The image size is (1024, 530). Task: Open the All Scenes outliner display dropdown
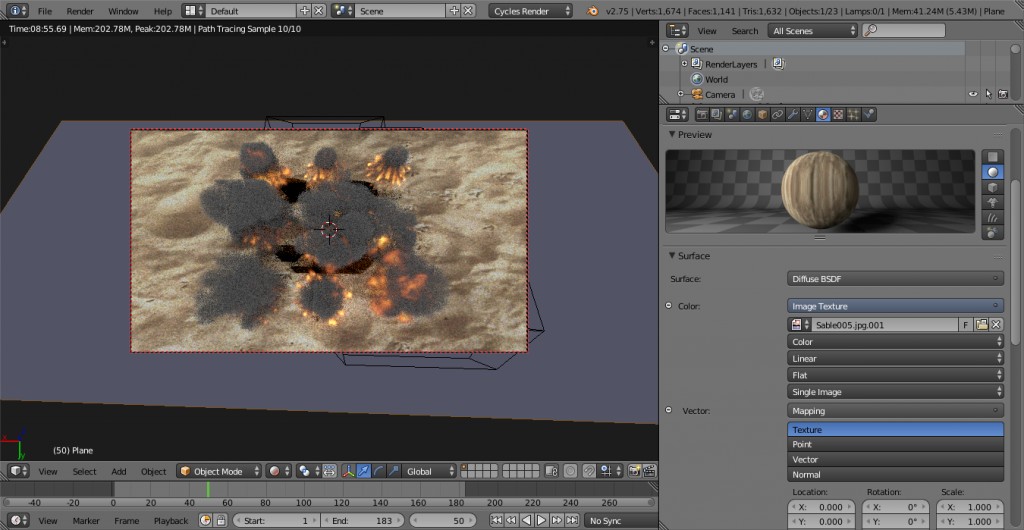tap(812, 31)
